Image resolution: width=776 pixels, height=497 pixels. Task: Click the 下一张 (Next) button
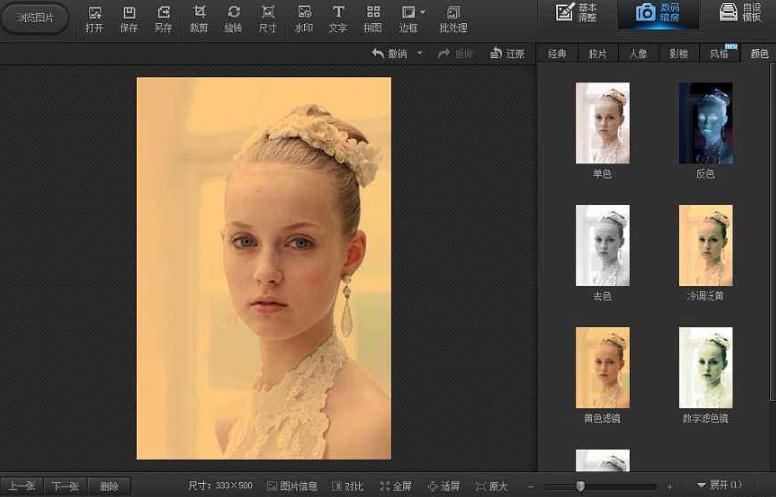(x=65, y=486)
